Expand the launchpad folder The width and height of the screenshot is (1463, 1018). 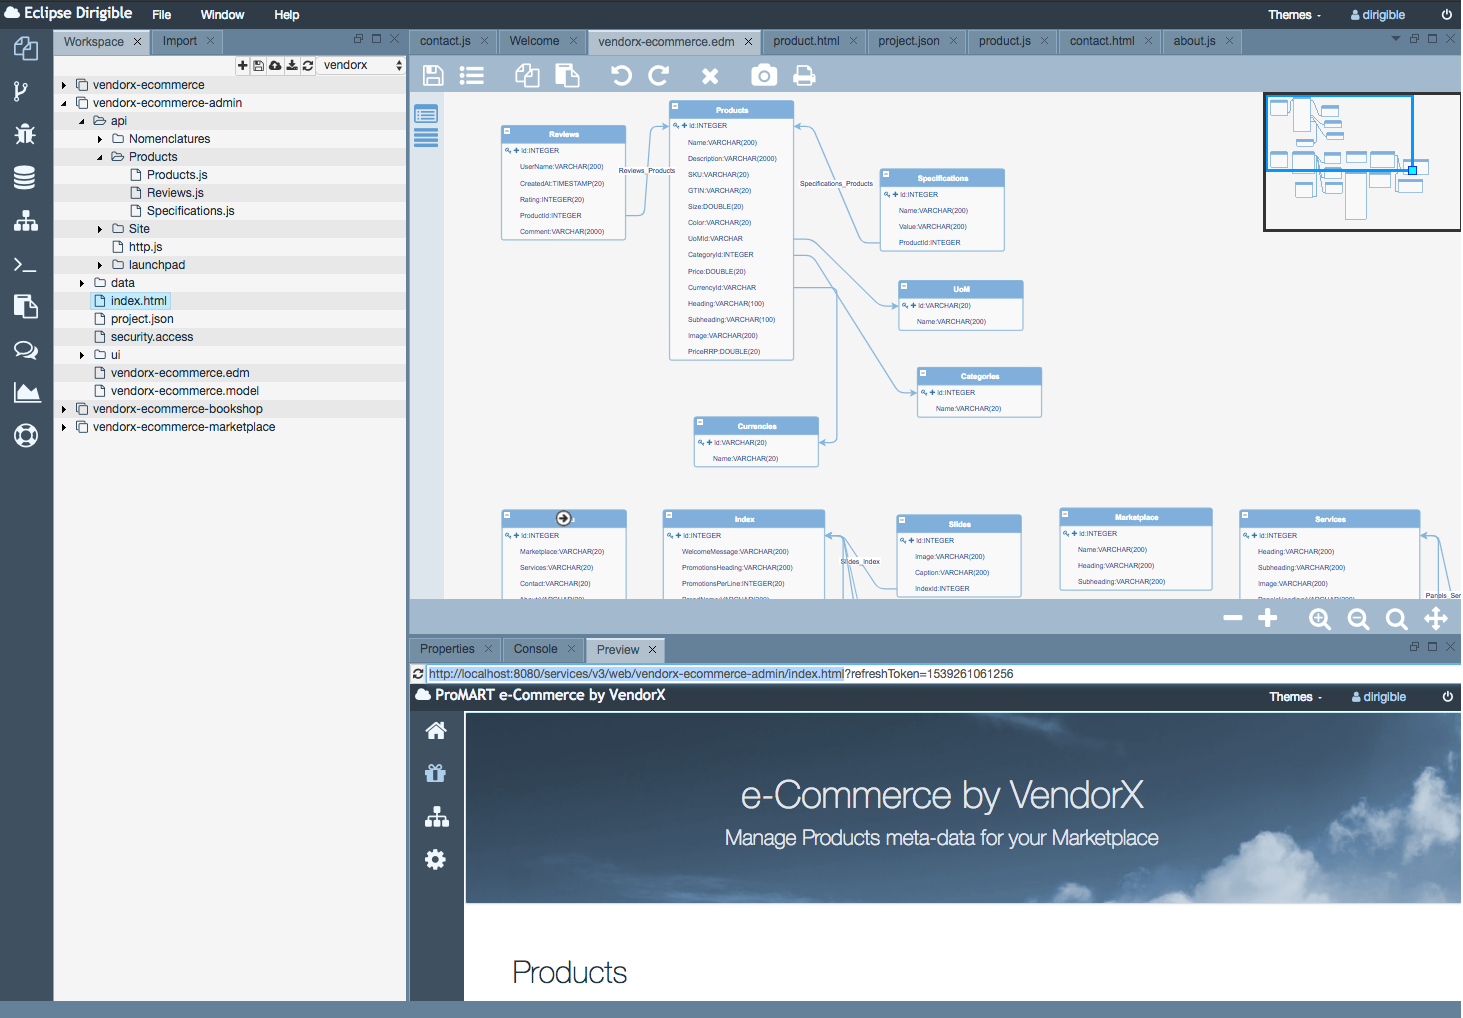pyautogui.click(x=100, y=265)
